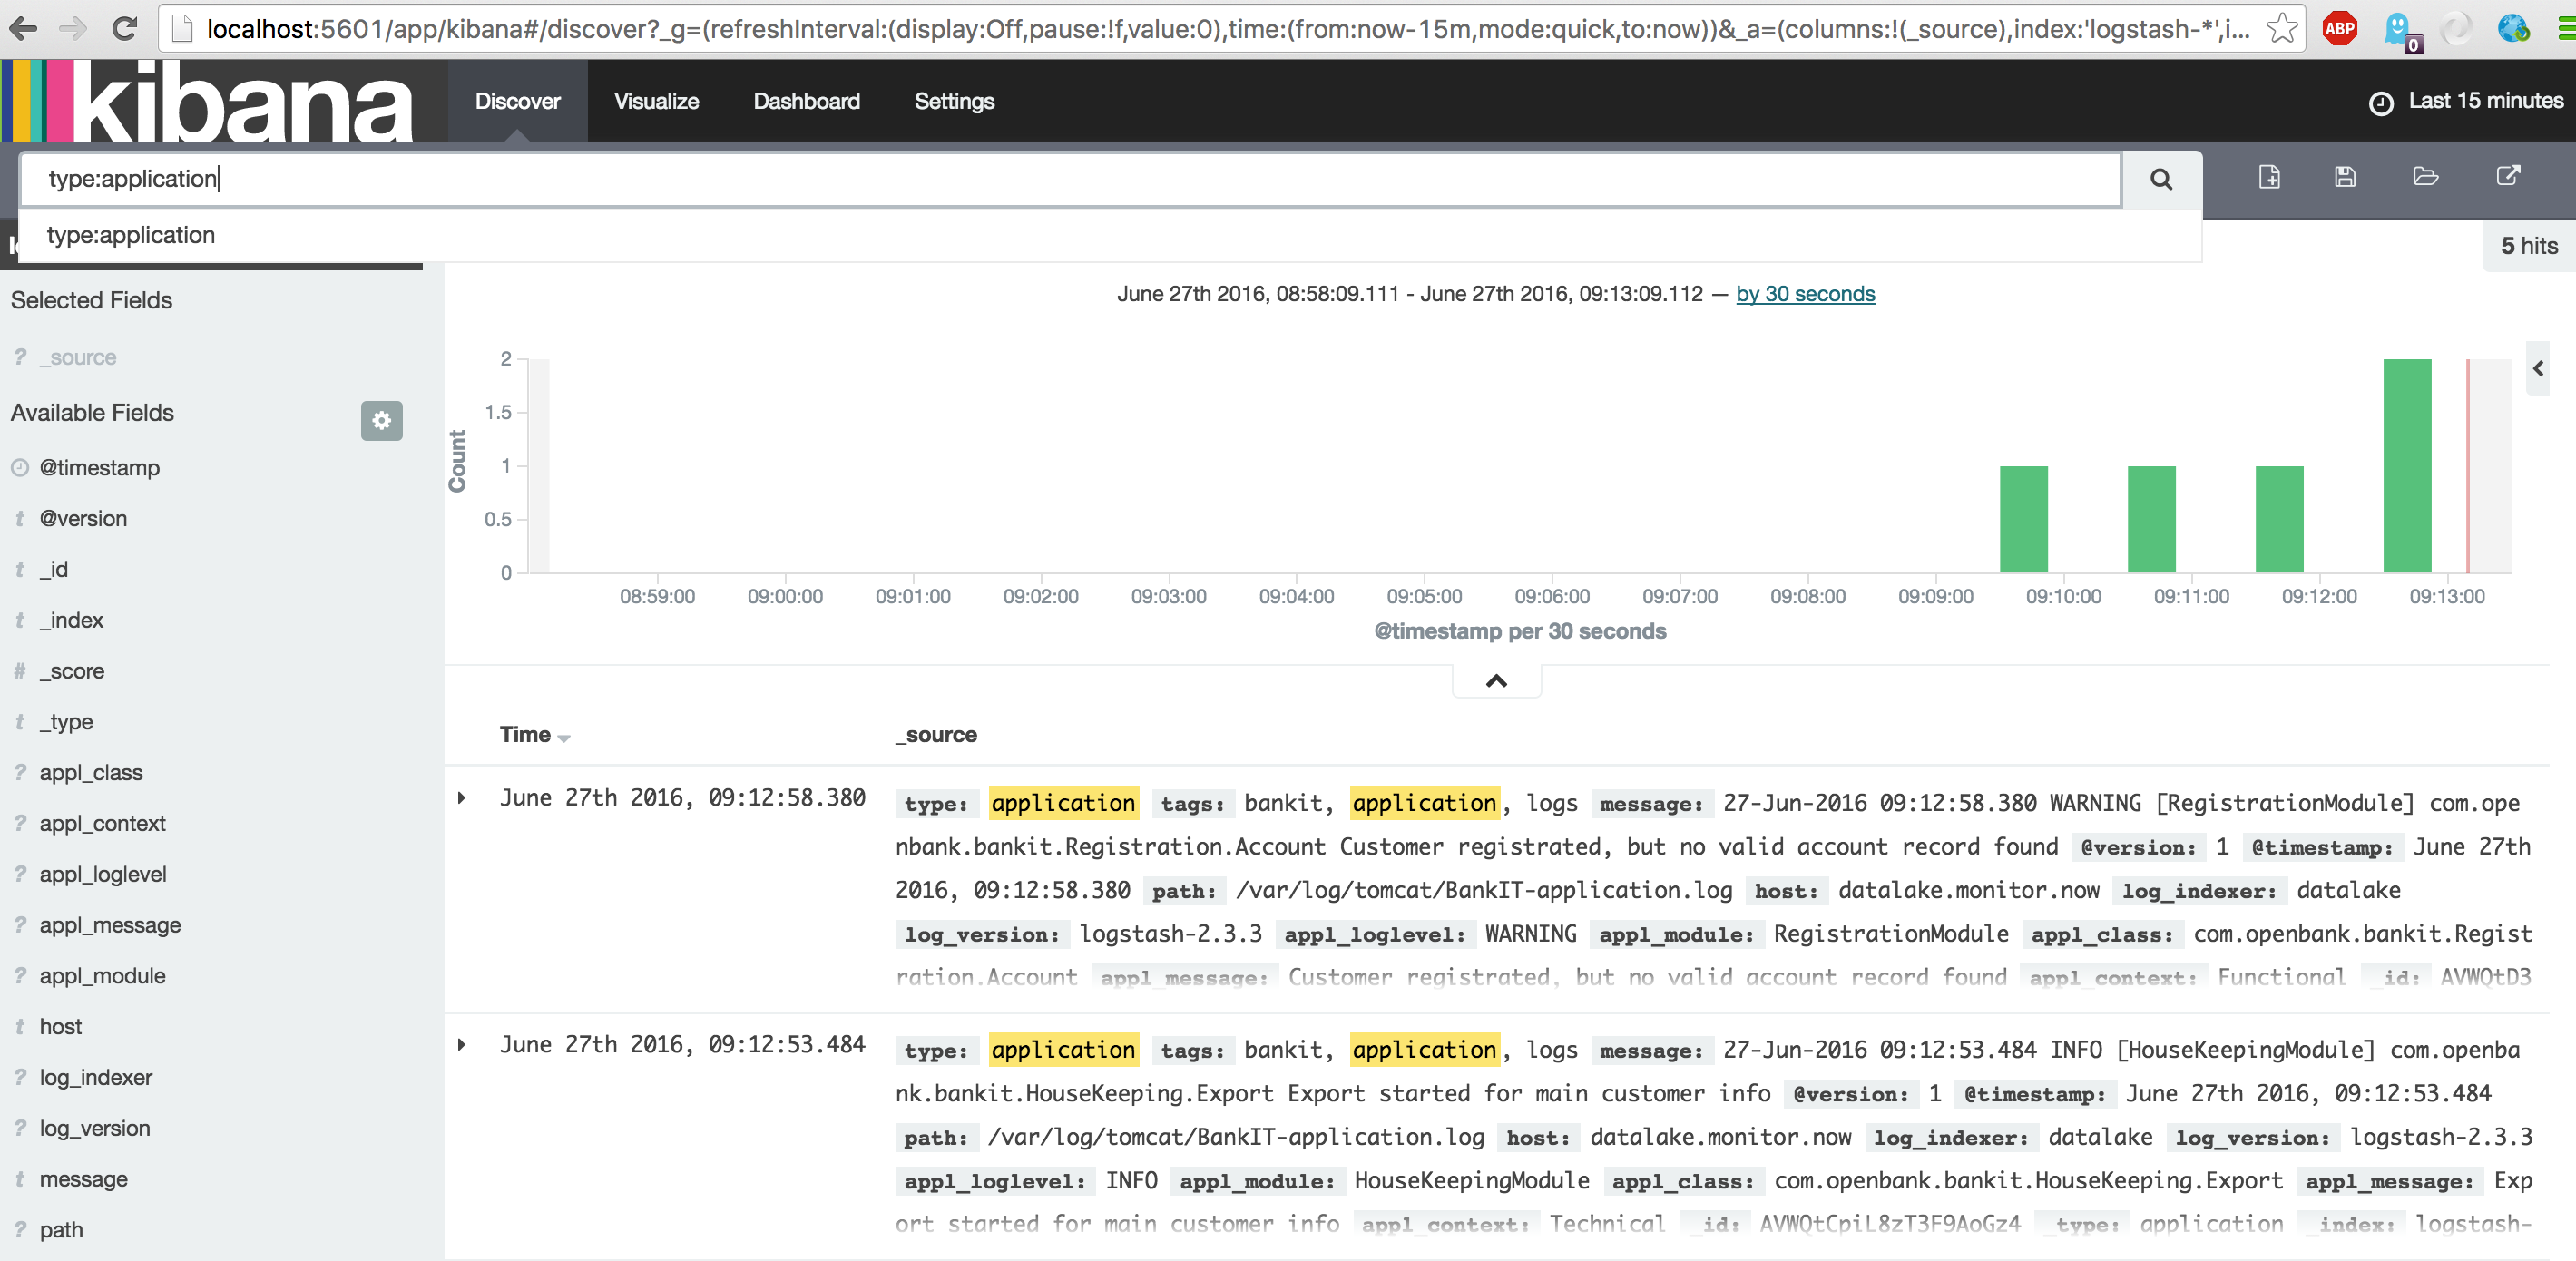The image size is (2576, 1261).
Task: Click the New Search document icon
Action: (x=2269, y=177)
